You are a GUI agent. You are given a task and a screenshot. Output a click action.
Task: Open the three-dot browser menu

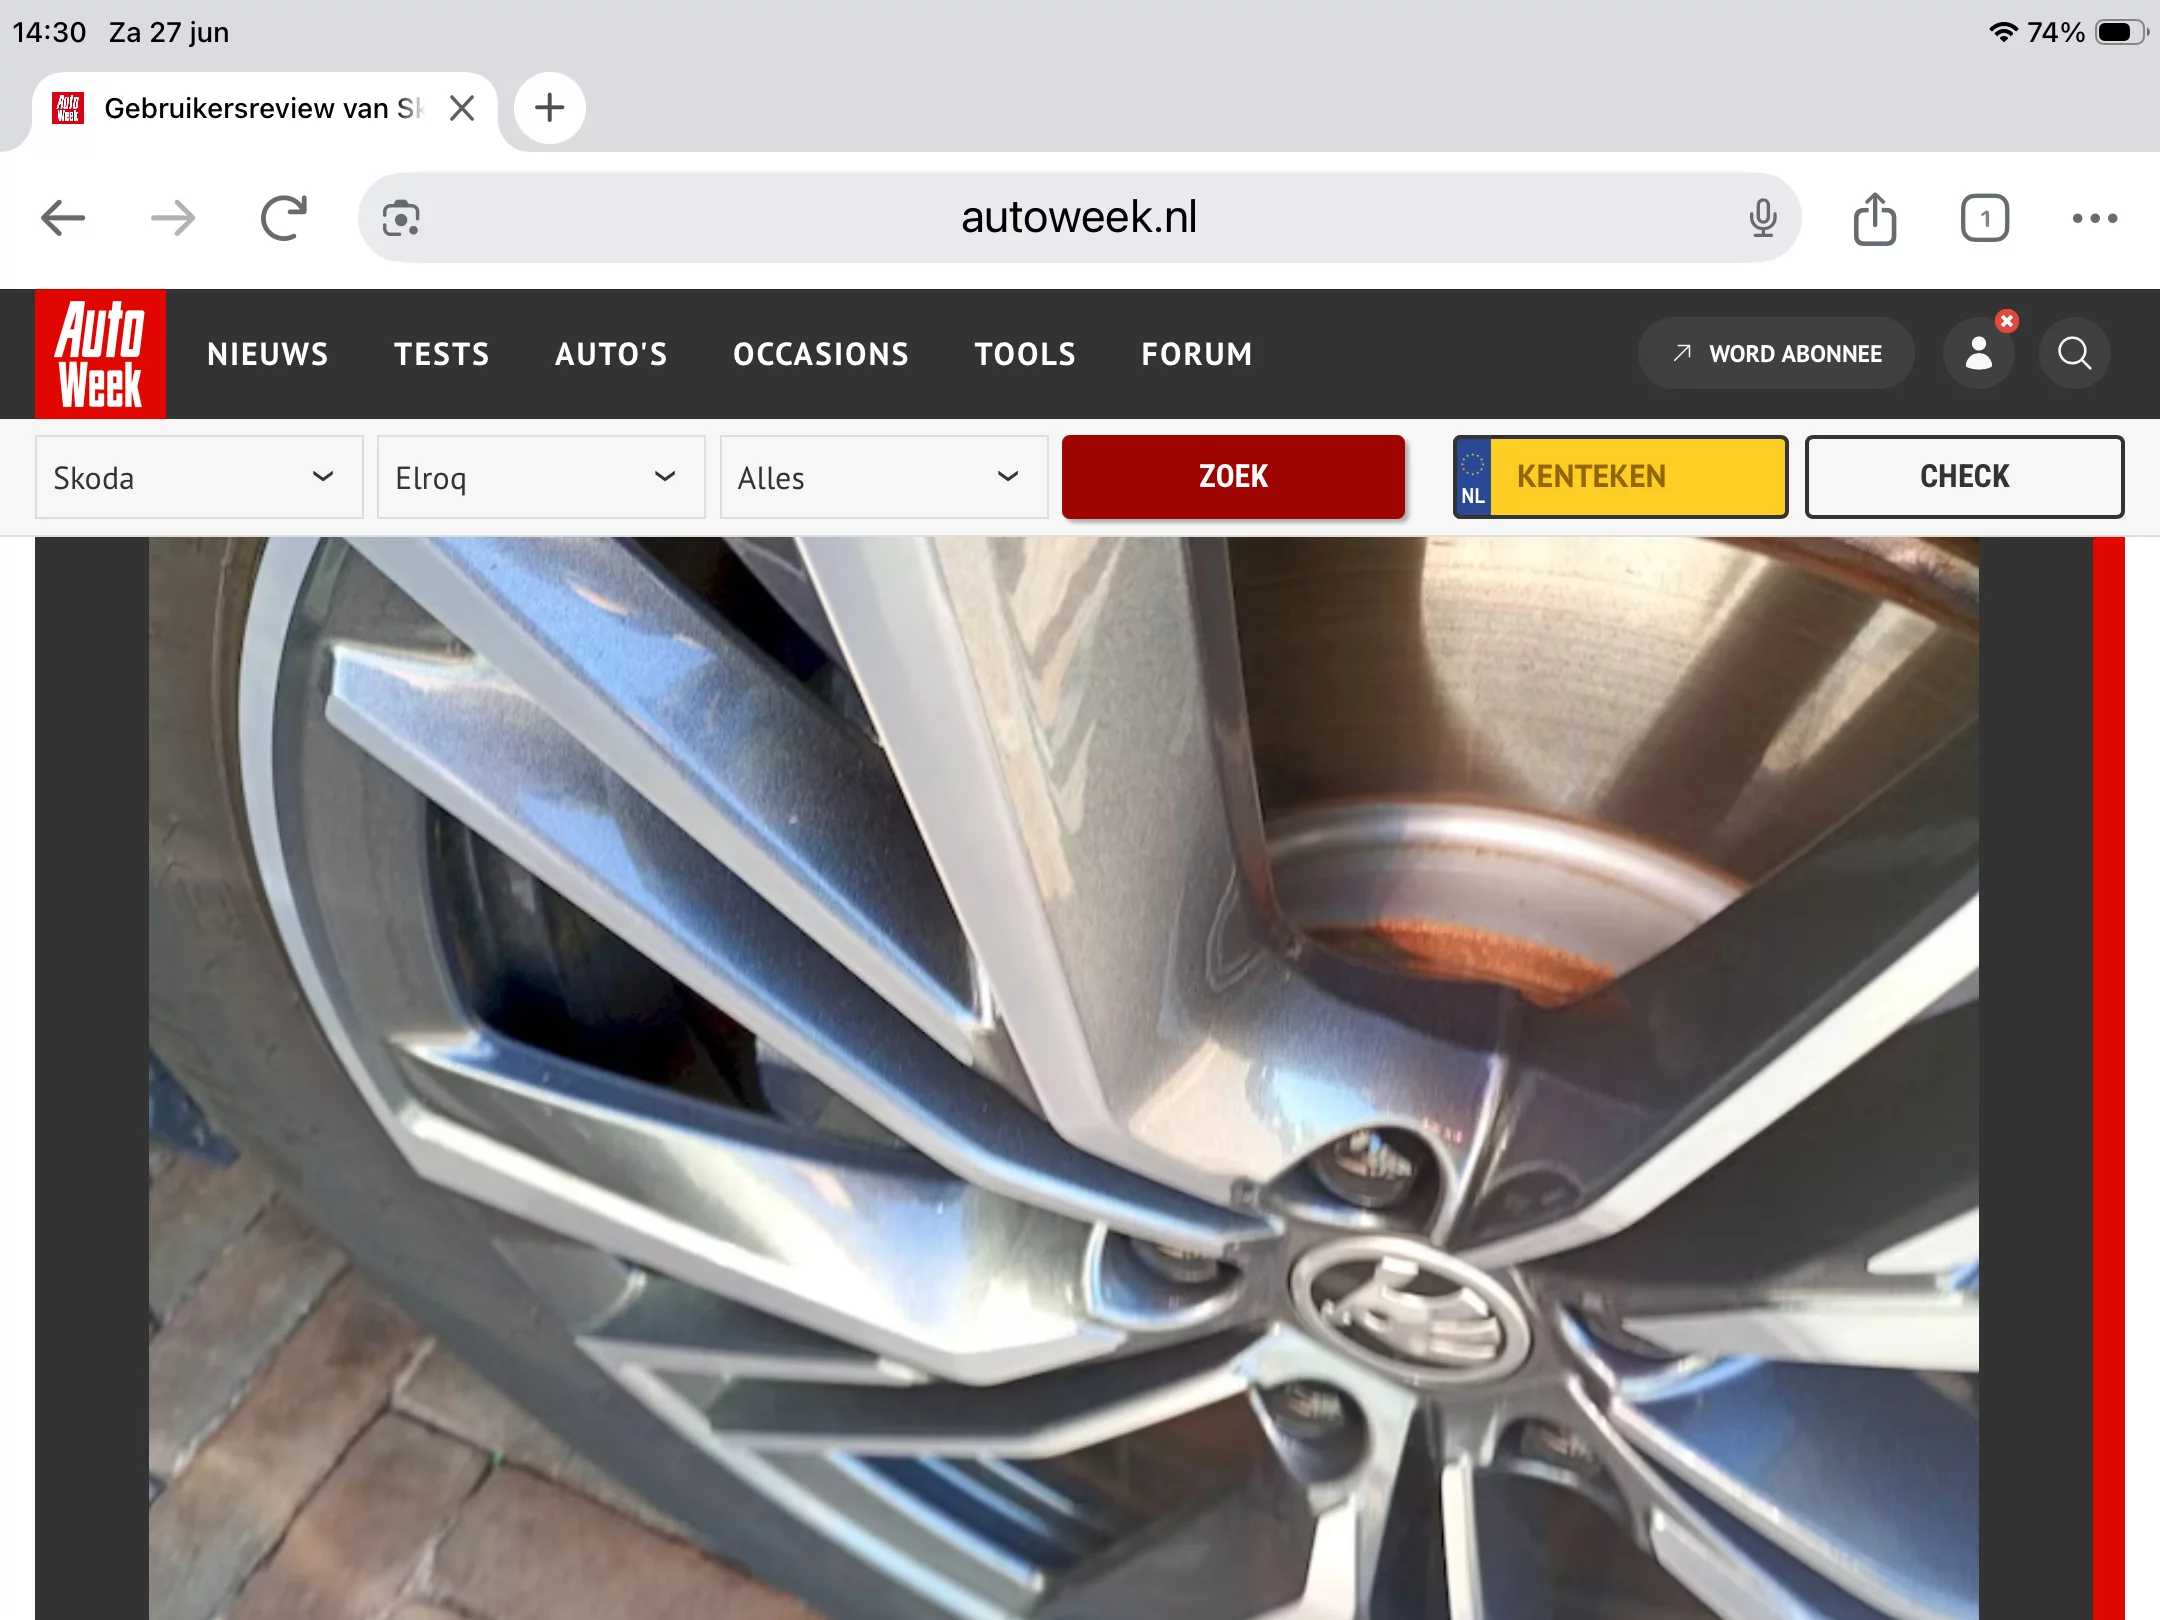[x=2095, y=218]
